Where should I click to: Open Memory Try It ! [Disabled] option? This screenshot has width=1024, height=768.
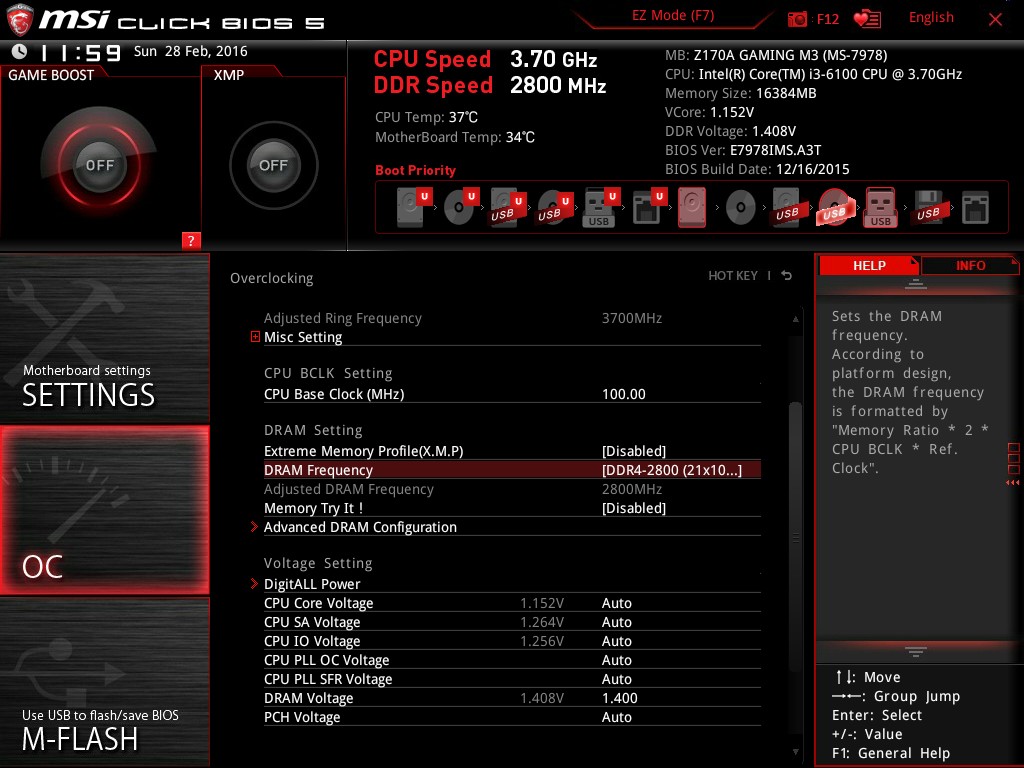633,508
